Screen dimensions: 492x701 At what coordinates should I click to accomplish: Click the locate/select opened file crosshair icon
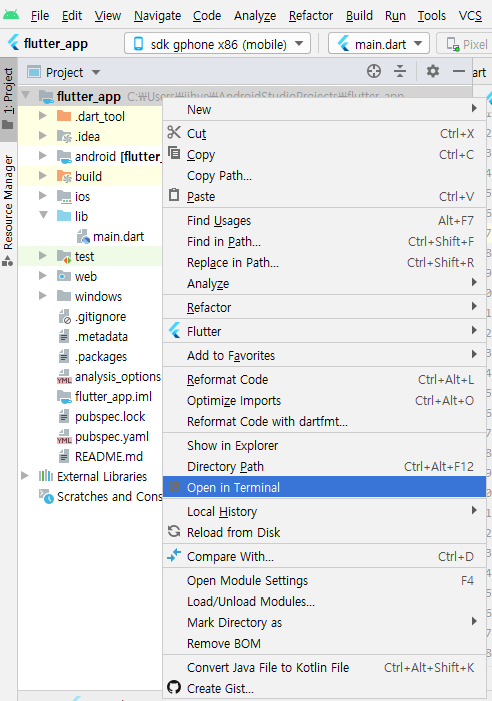(x=374, y=71)
